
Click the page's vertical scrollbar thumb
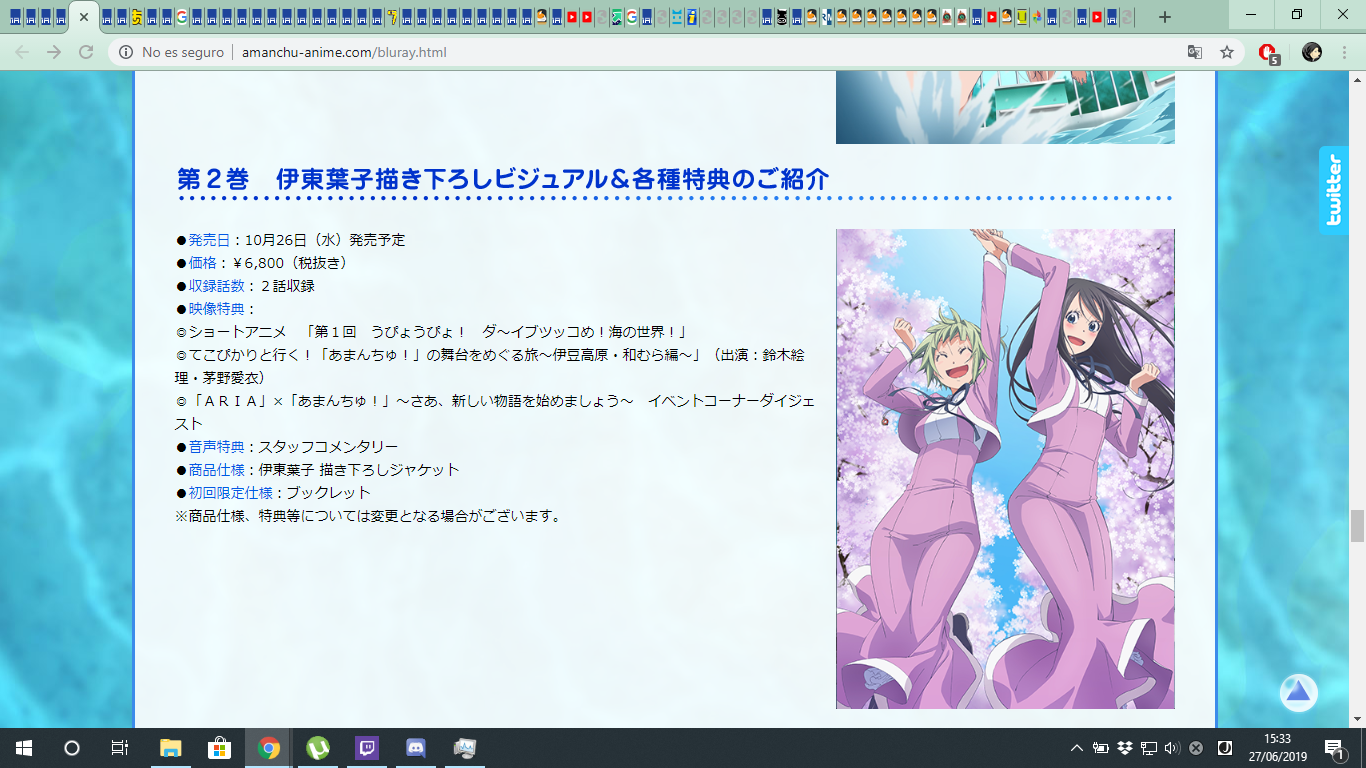click(x=1357, y=525)
